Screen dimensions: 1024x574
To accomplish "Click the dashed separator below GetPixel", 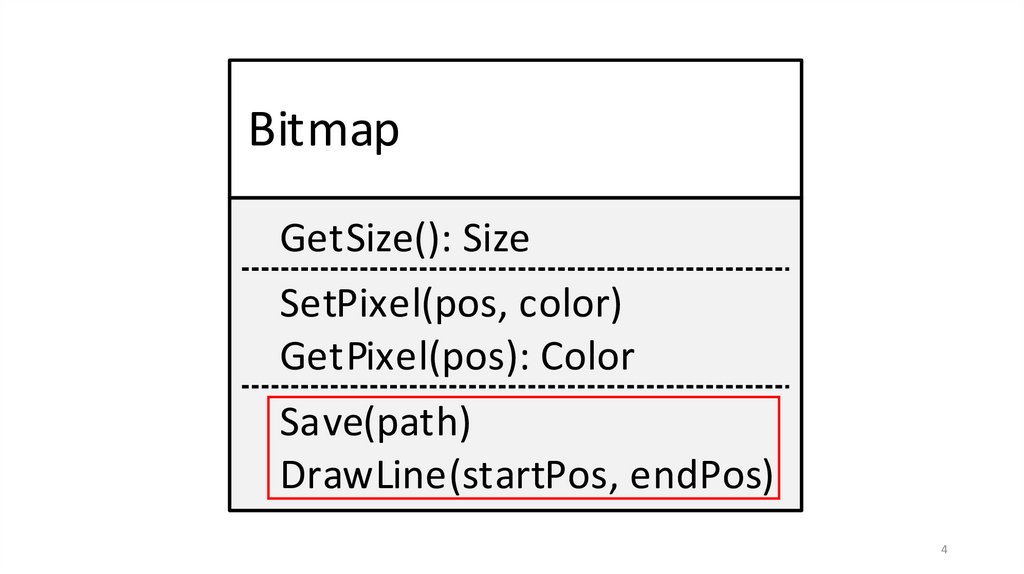I will [515, 385].
